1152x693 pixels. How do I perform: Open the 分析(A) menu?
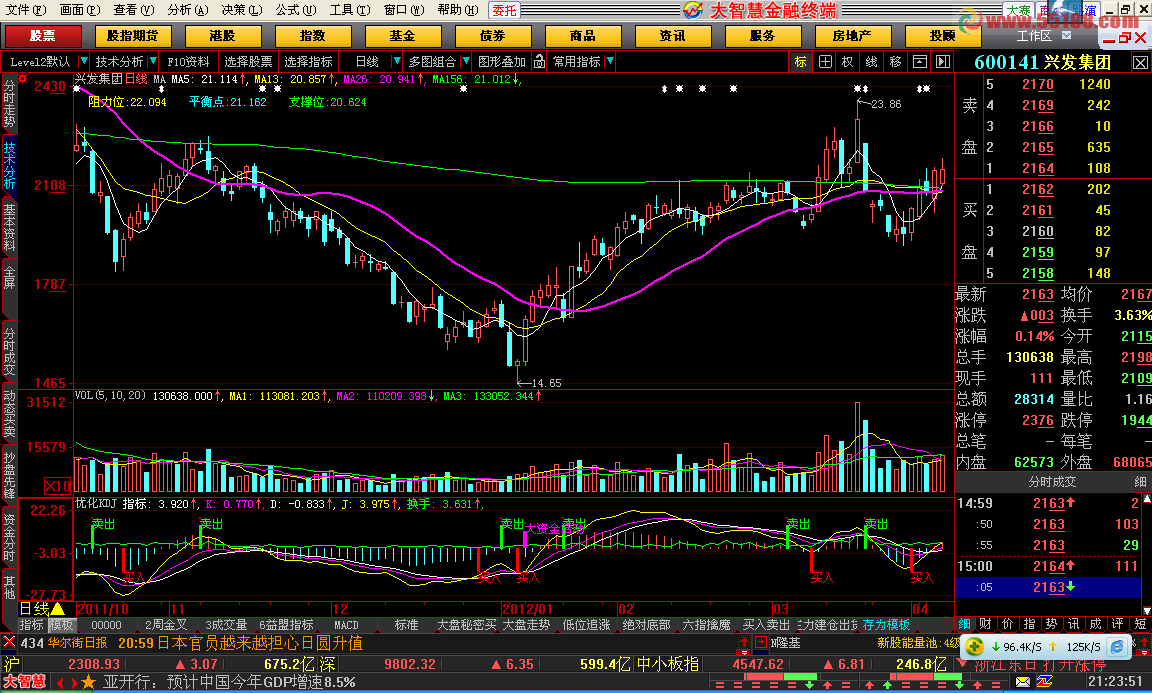pos(188,10)
